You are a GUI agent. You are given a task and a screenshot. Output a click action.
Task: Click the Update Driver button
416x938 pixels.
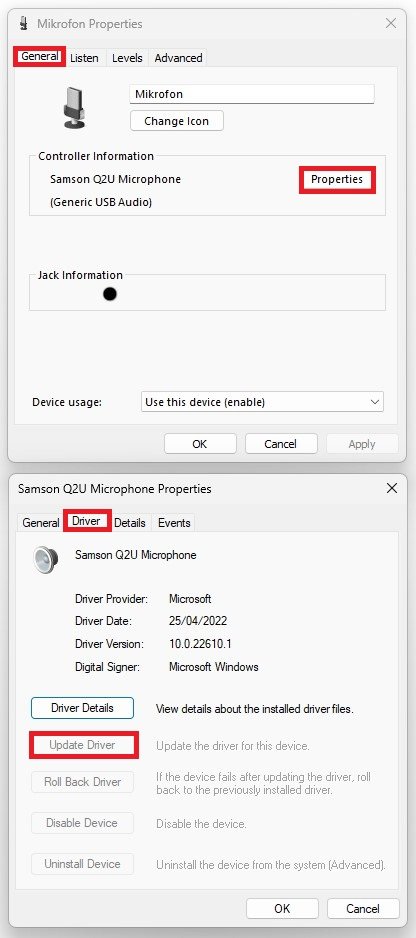tap(83, 745)
